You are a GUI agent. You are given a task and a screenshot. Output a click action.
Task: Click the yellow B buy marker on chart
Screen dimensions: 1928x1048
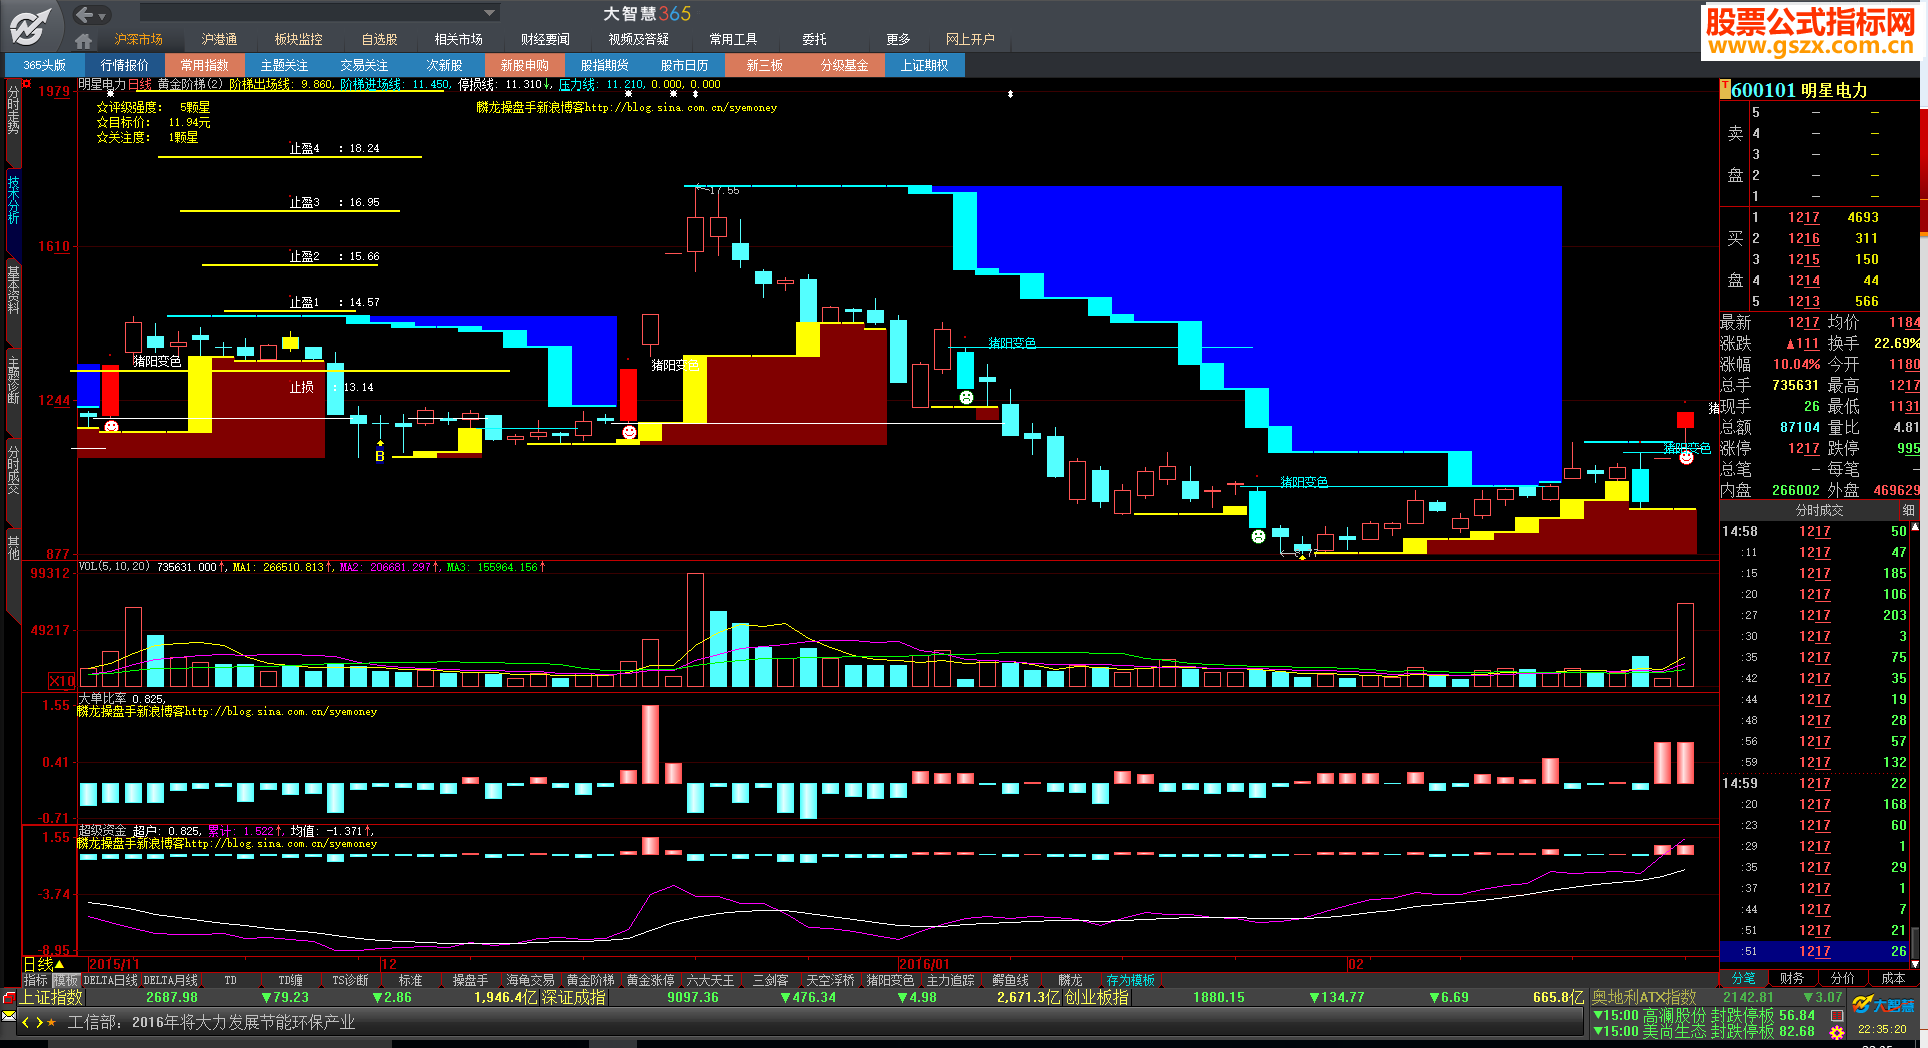tap(380, 455)
